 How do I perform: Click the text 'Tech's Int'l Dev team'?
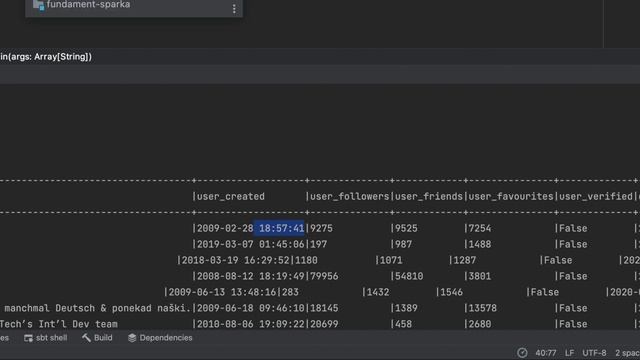pos(59,324)
